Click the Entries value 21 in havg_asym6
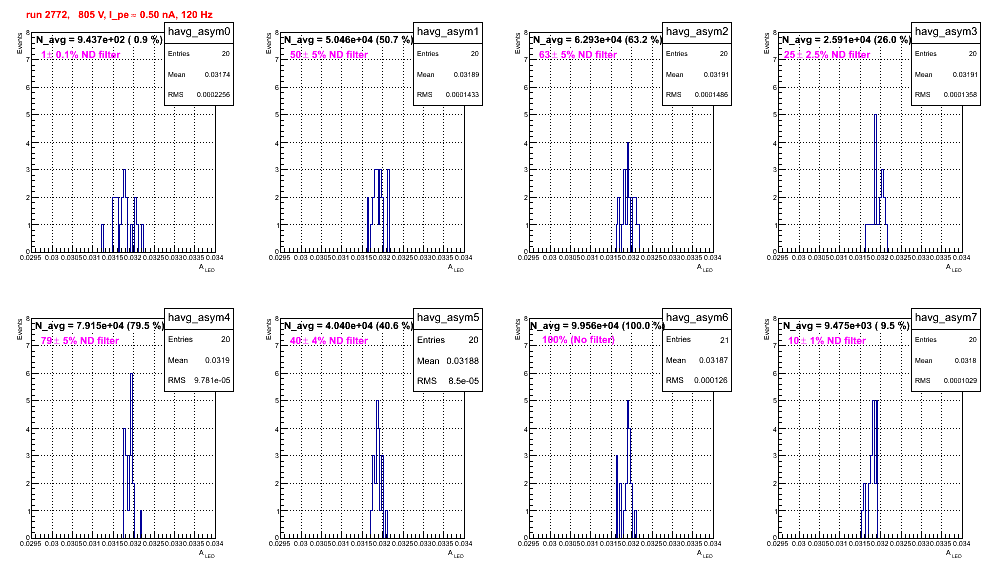 click(725, 340)
